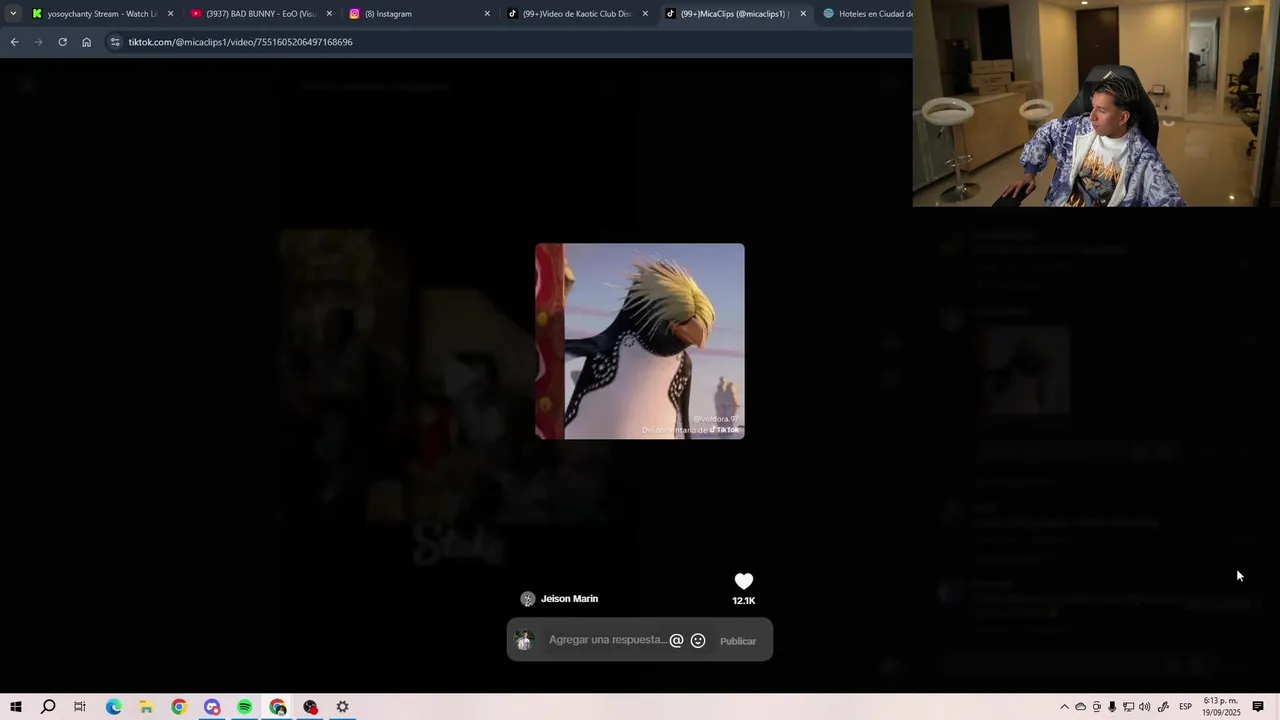Viewport: 1280px width, 720px height.
Task: Switch to the Hoteles en Ciudad tab
Action: 866,14
